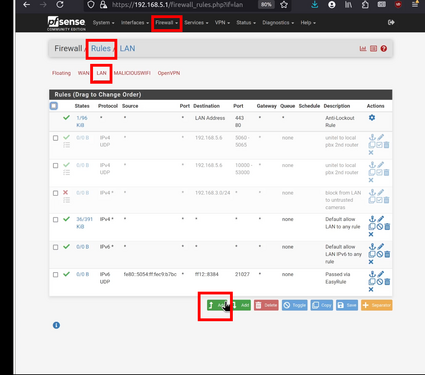Open the related status graph icon
The image size is (425, 375).
click(x=363, y=49)
